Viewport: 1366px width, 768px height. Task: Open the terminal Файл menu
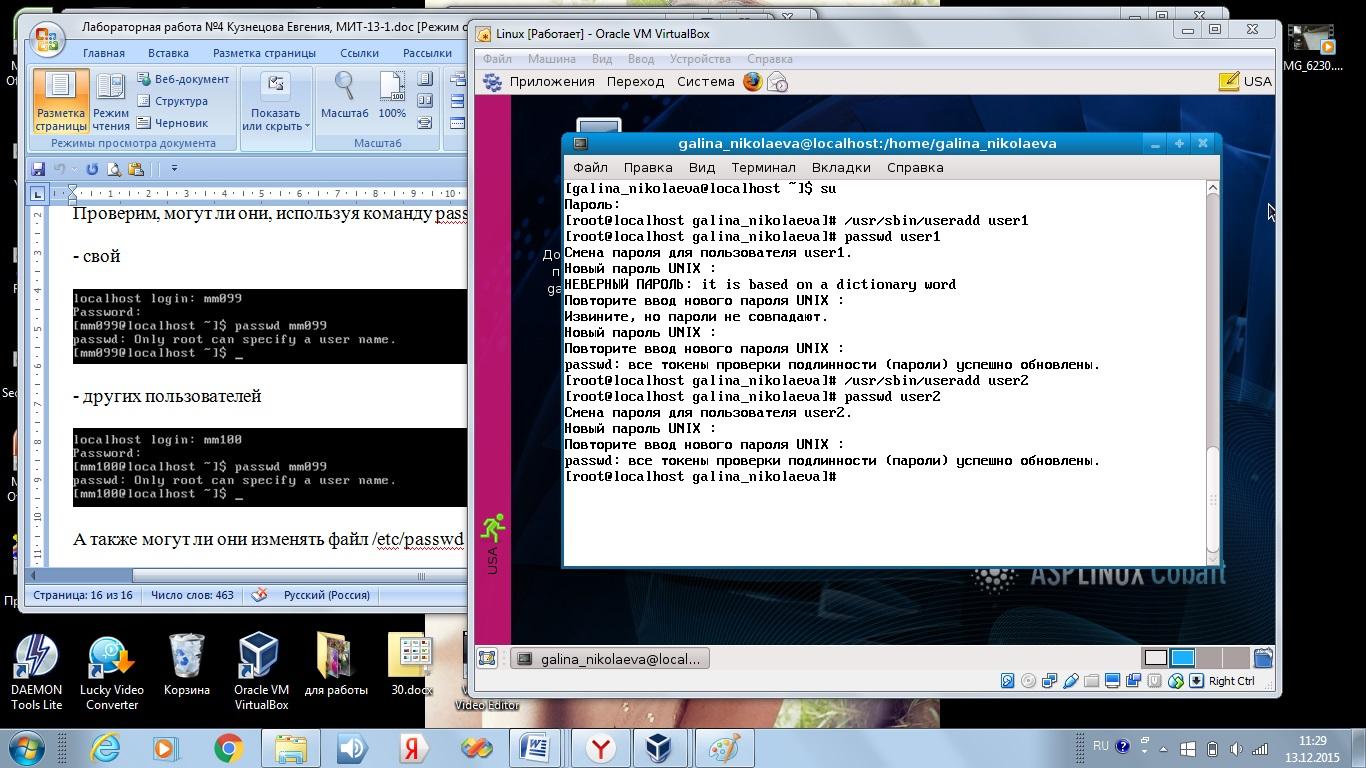590,167
